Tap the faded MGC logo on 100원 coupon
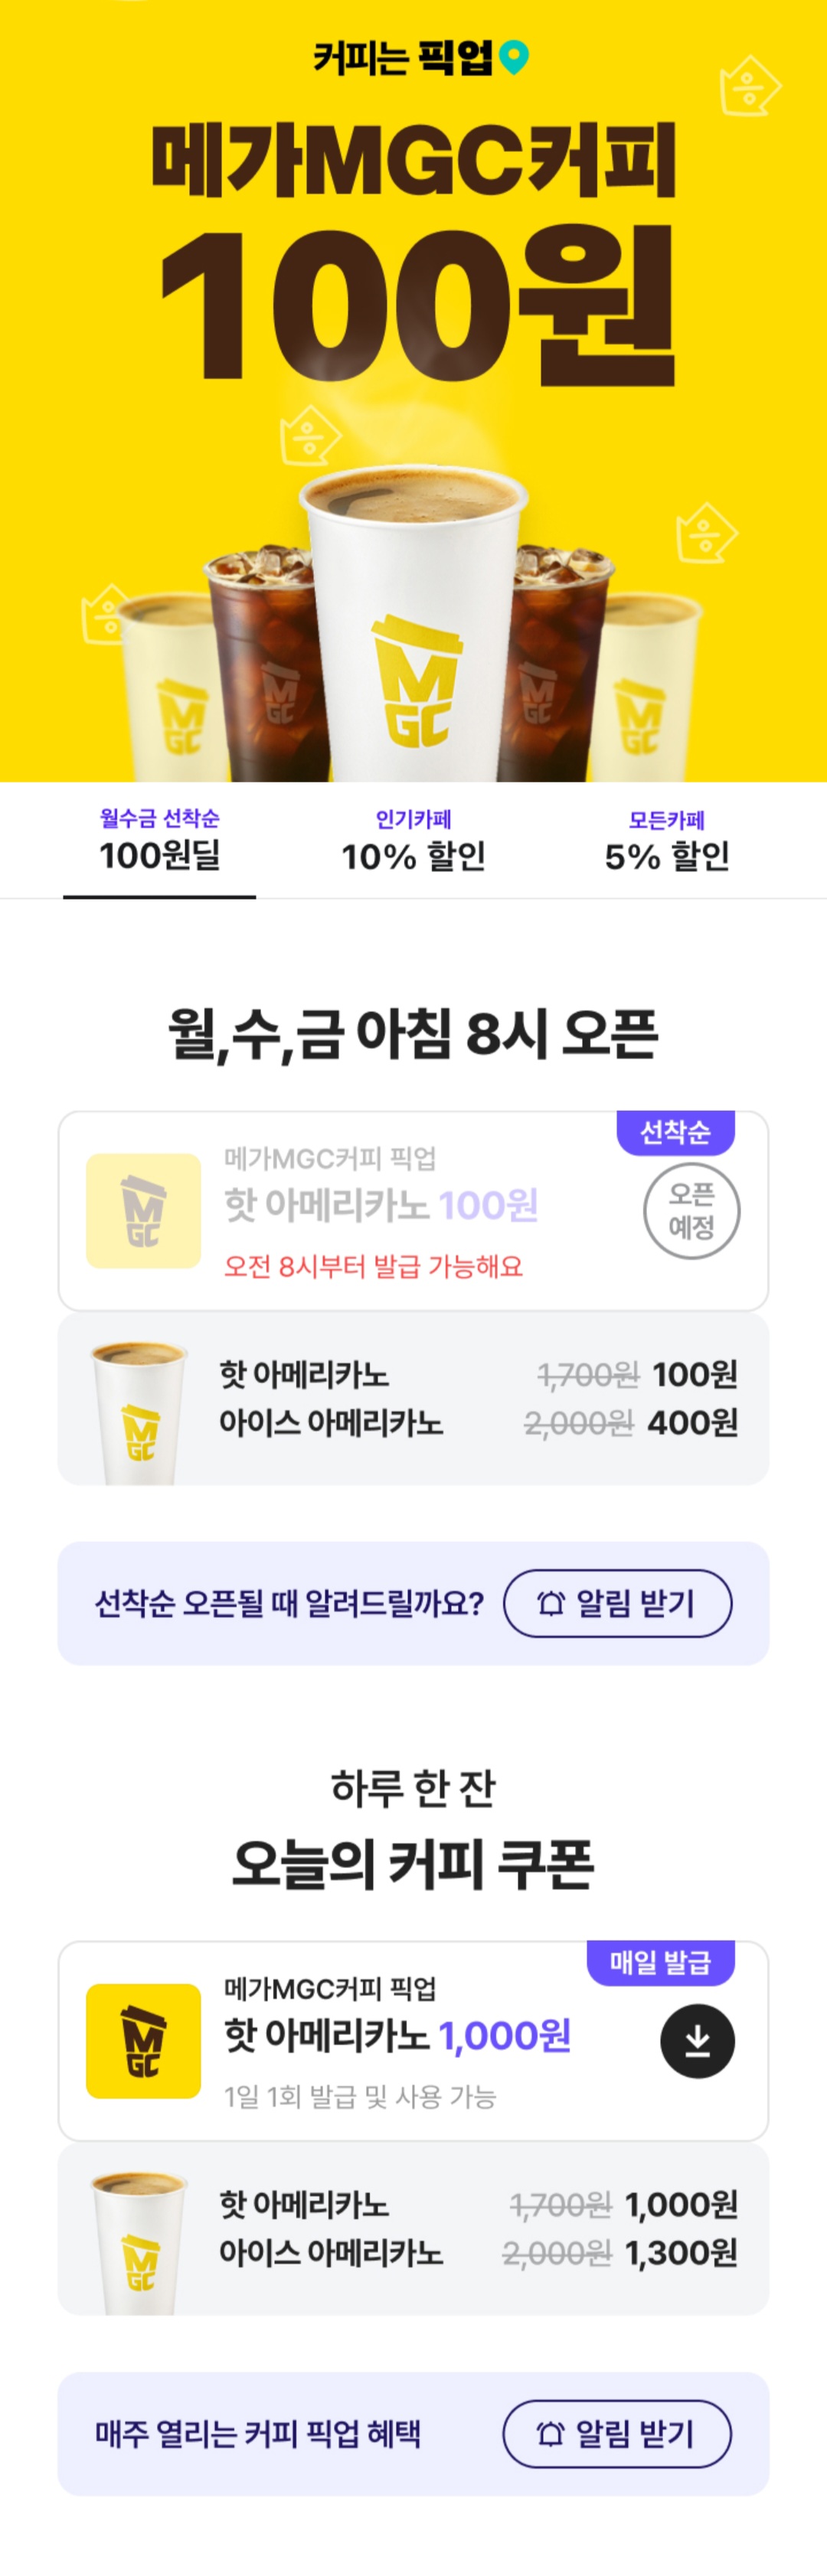 pyautogui.click(x=143, y=1211)
